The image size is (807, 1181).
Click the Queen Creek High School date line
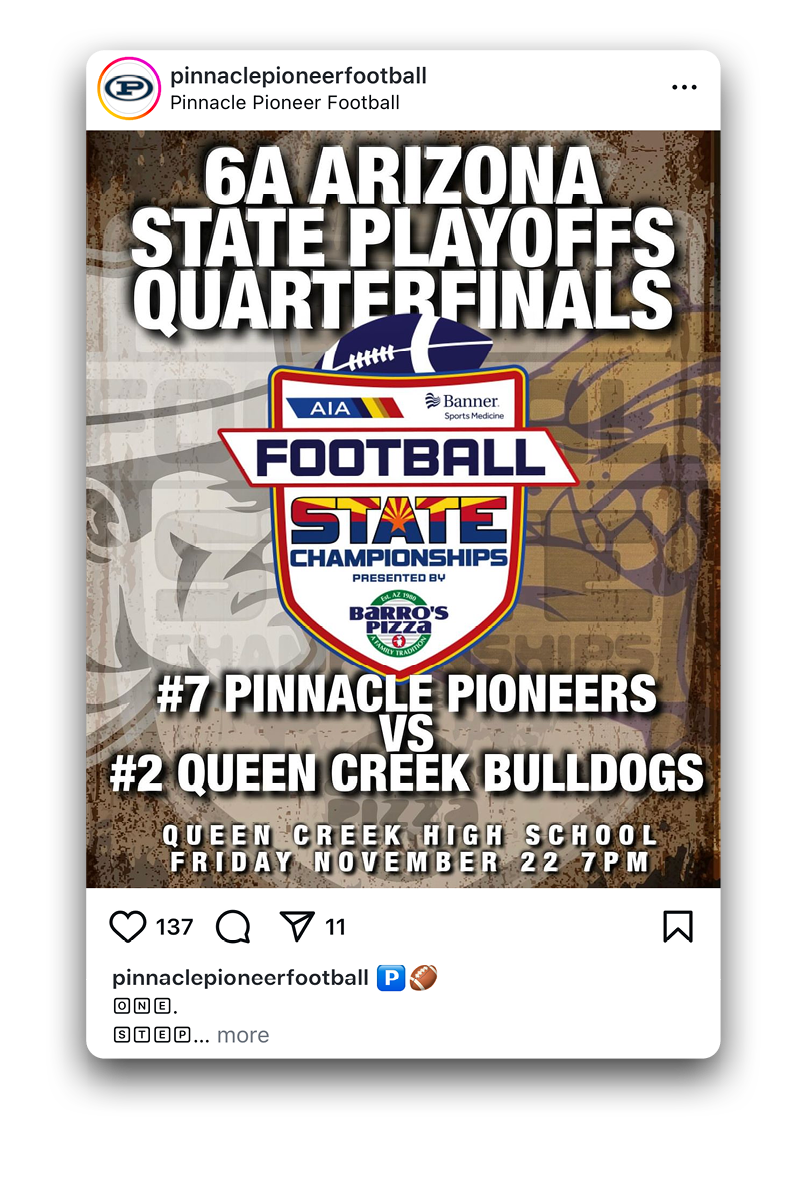tap(410, 849)
